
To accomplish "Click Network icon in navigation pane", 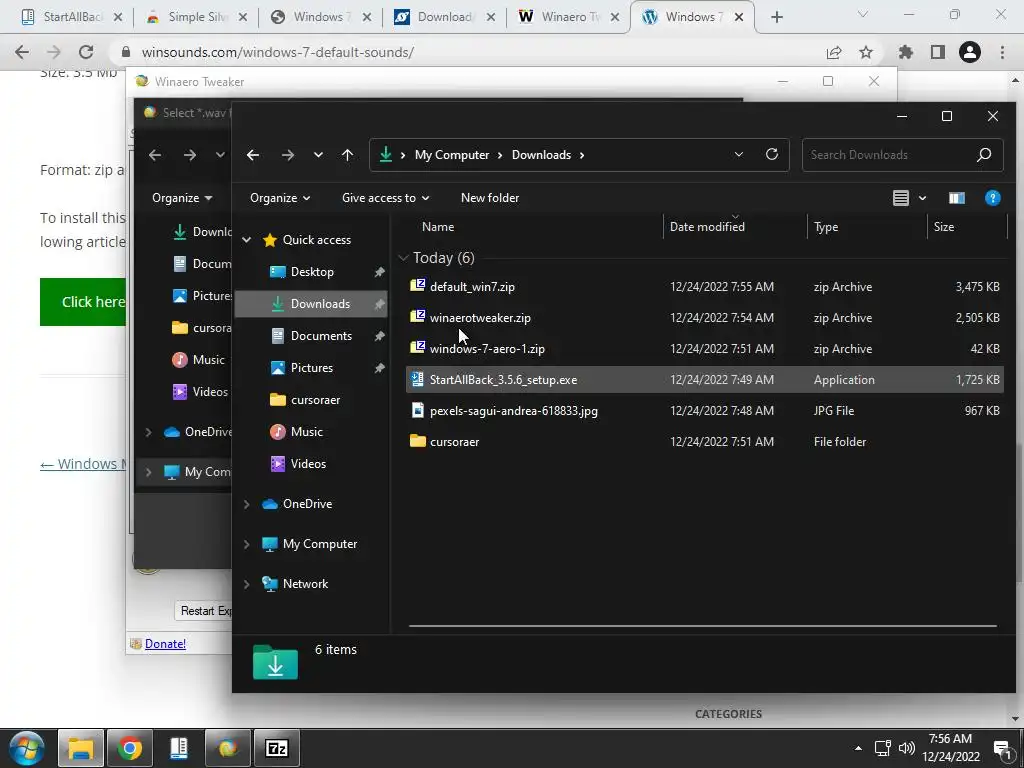I will [269, 584].
